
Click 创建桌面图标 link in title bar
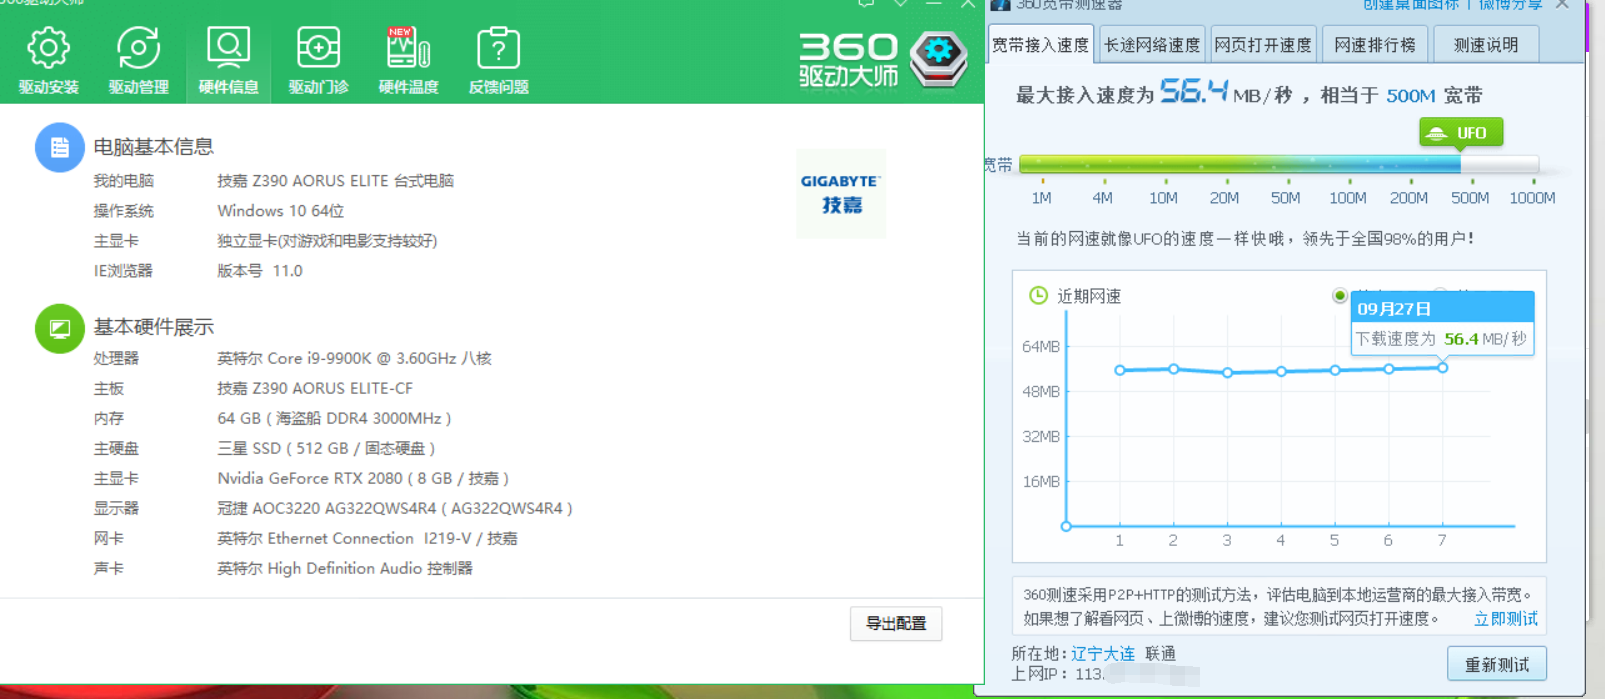click(1410, 5)
